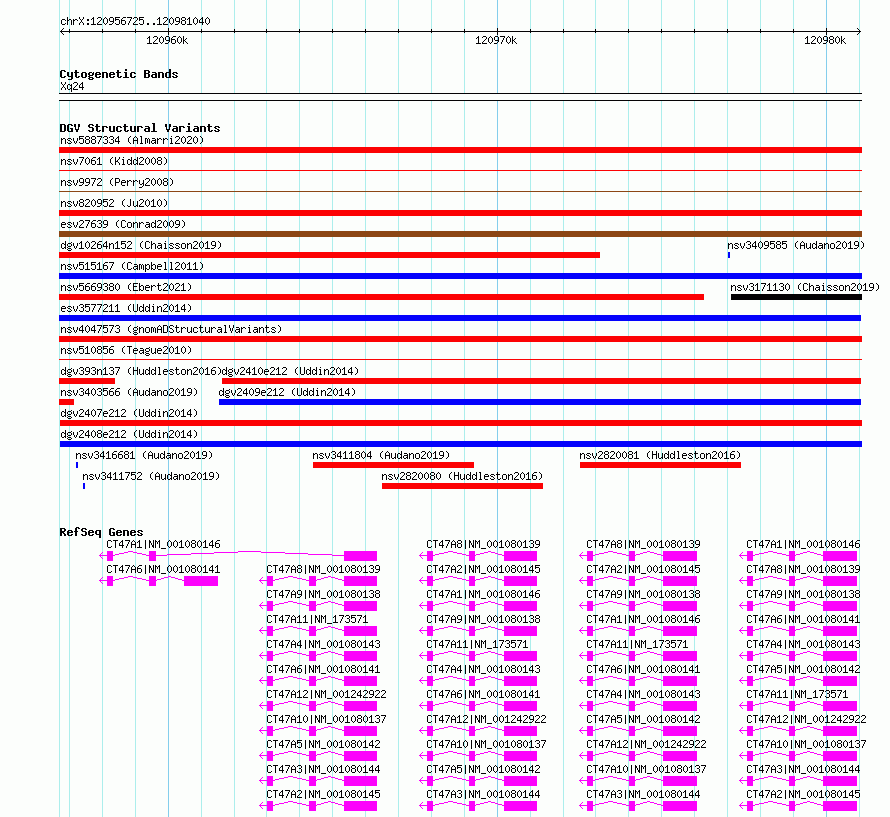Image resolution: width=890 pixels, height=817 pixels.
Task: Select the red dgv2410e212 variant bar
Action: [541, 381]
